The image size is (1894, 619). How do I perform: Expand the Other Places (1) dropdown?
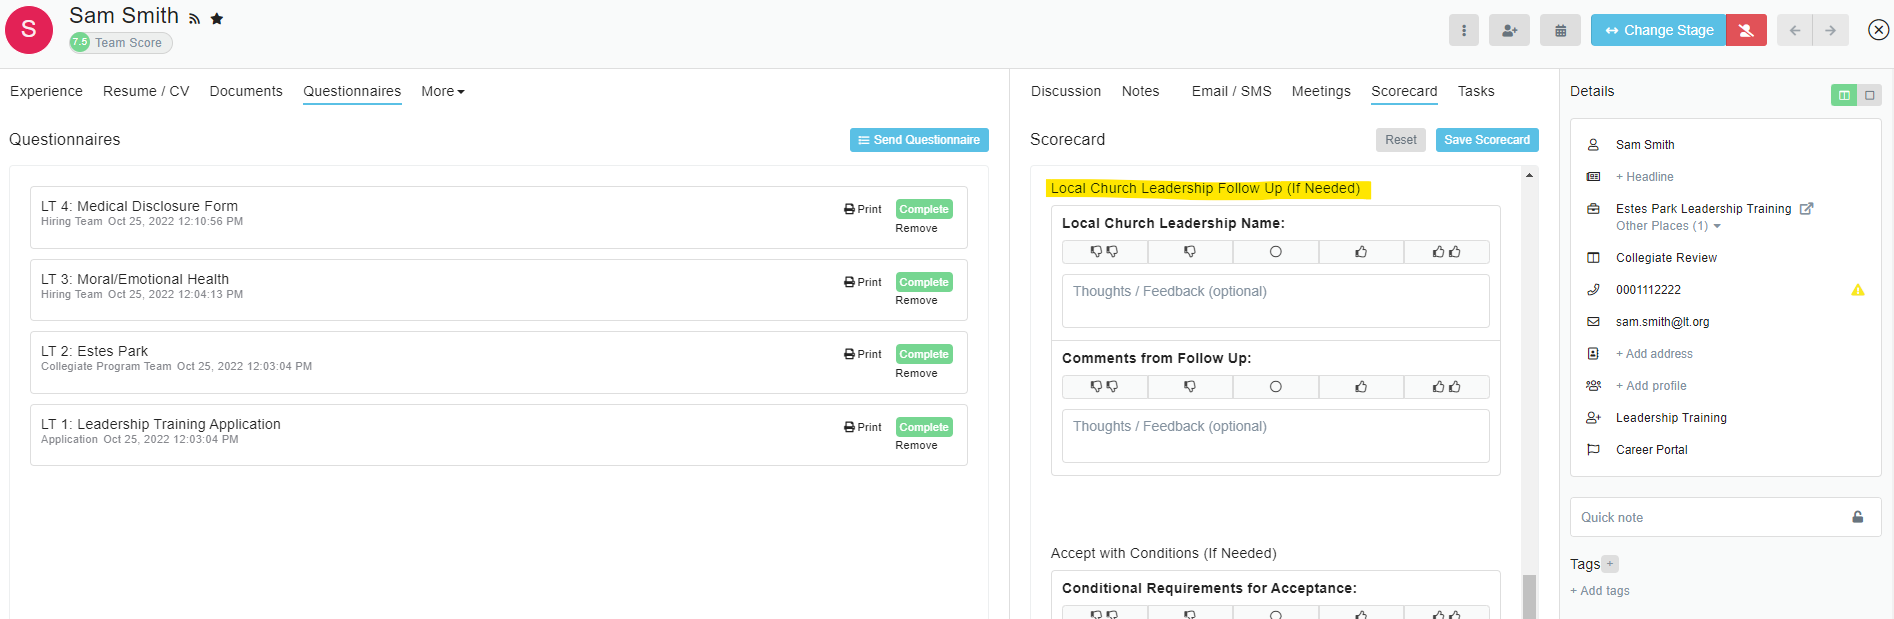tap(1668, 226)
